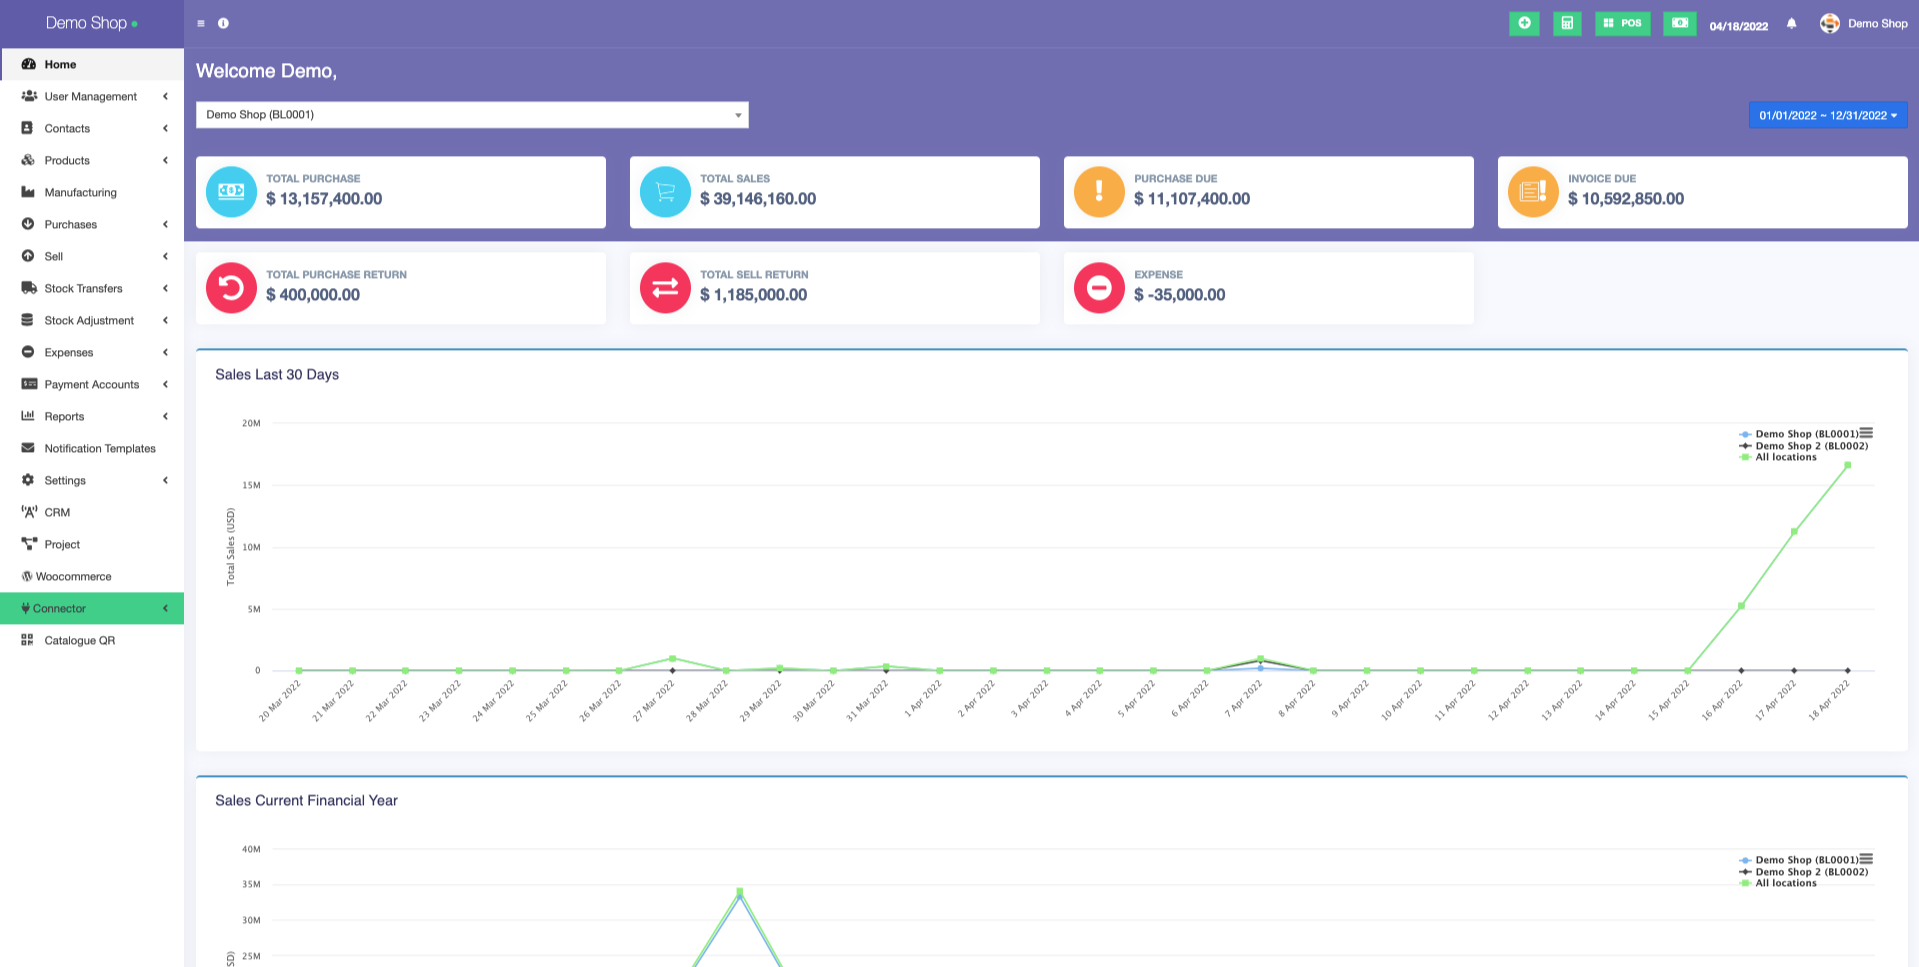Toggle the sidebar hamburger menu icon
Viewport: 1919px width, 967px height.
(201, 23)
